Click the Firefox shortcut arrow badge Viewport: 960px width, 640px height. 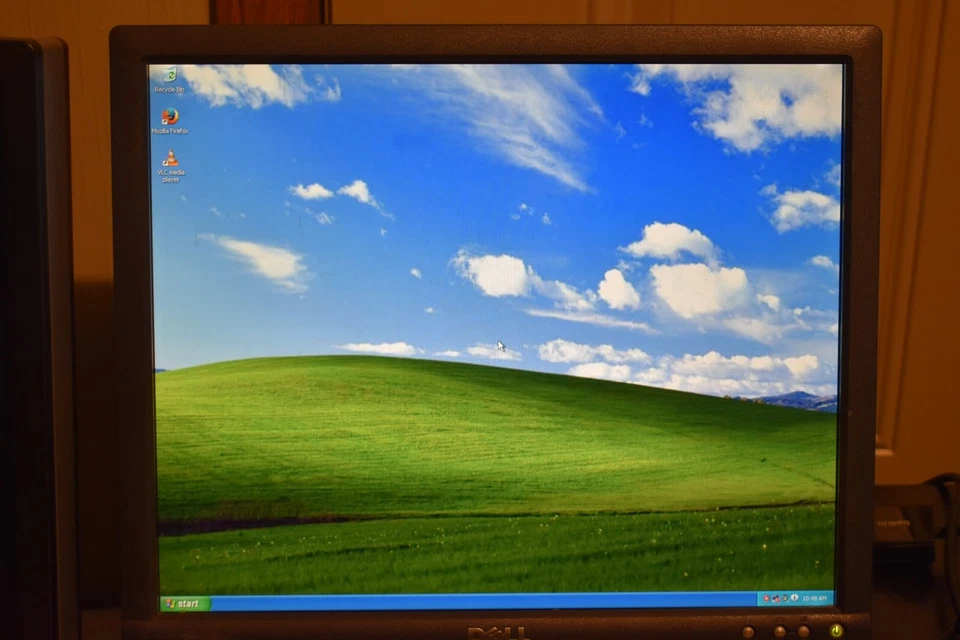164,121
